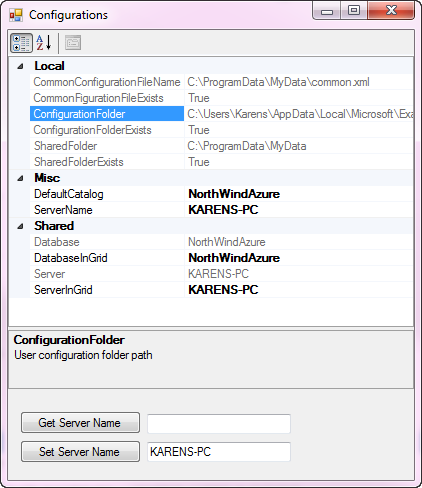
Task: Select the SharedFolderExists property
Action: (x=107, y=162)
